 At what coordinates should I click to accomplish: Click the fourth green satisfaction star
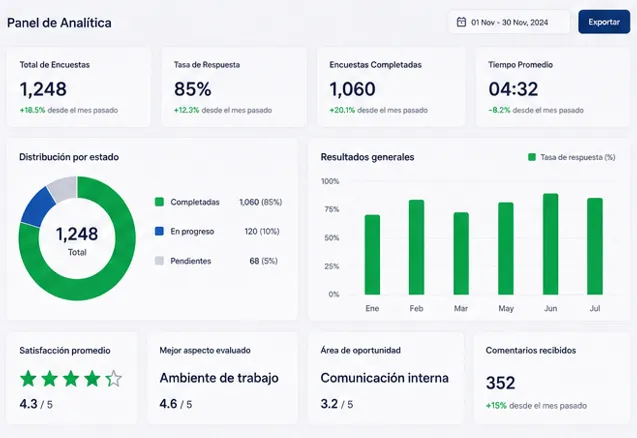(x=92, y=379)
